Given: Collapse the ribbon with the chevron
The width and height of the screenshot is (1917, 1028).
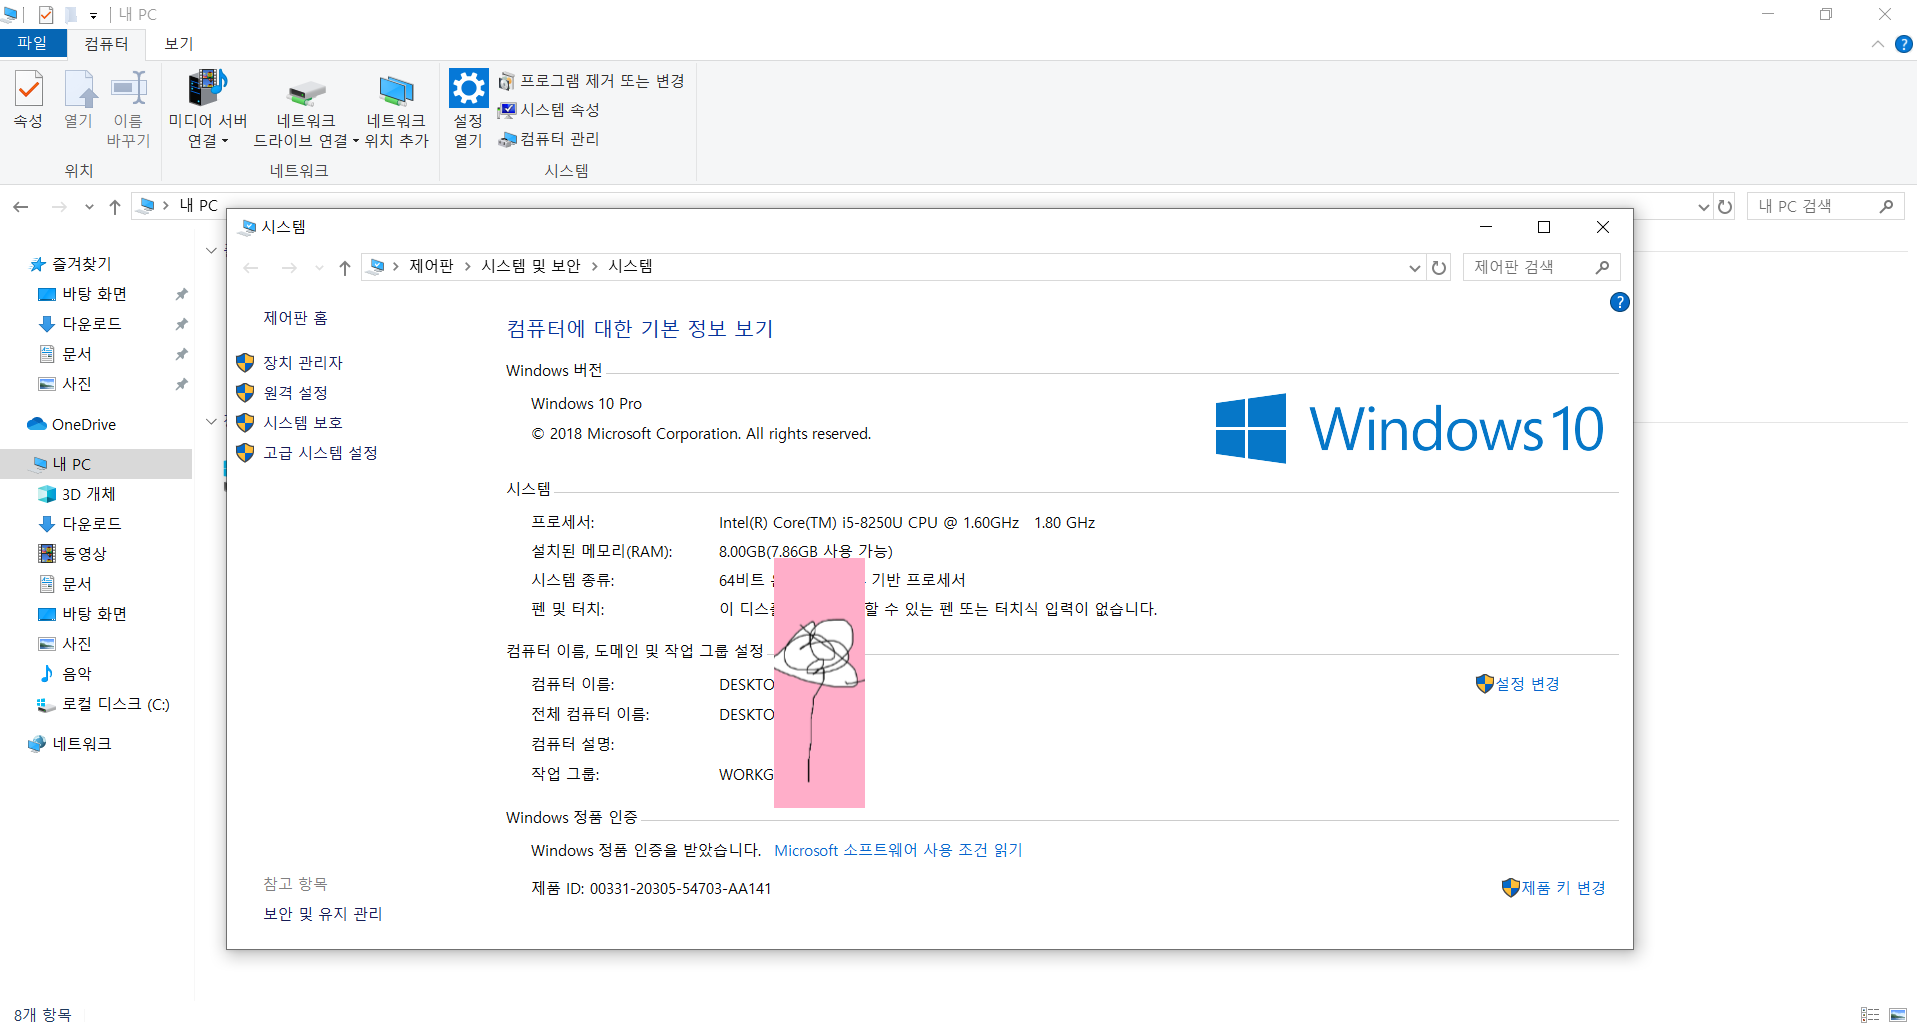Looking at the screenshot, I should 1877,44.
